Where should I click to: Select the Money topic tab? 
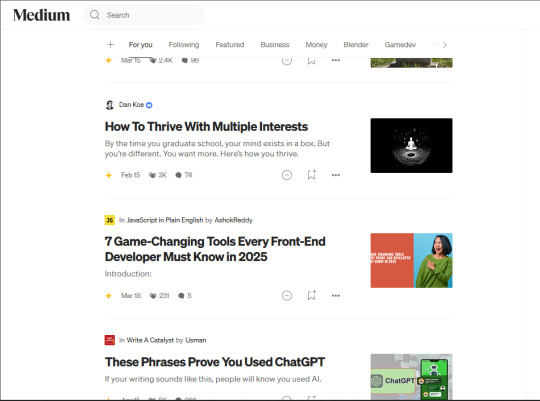click(x=316, y=44)
